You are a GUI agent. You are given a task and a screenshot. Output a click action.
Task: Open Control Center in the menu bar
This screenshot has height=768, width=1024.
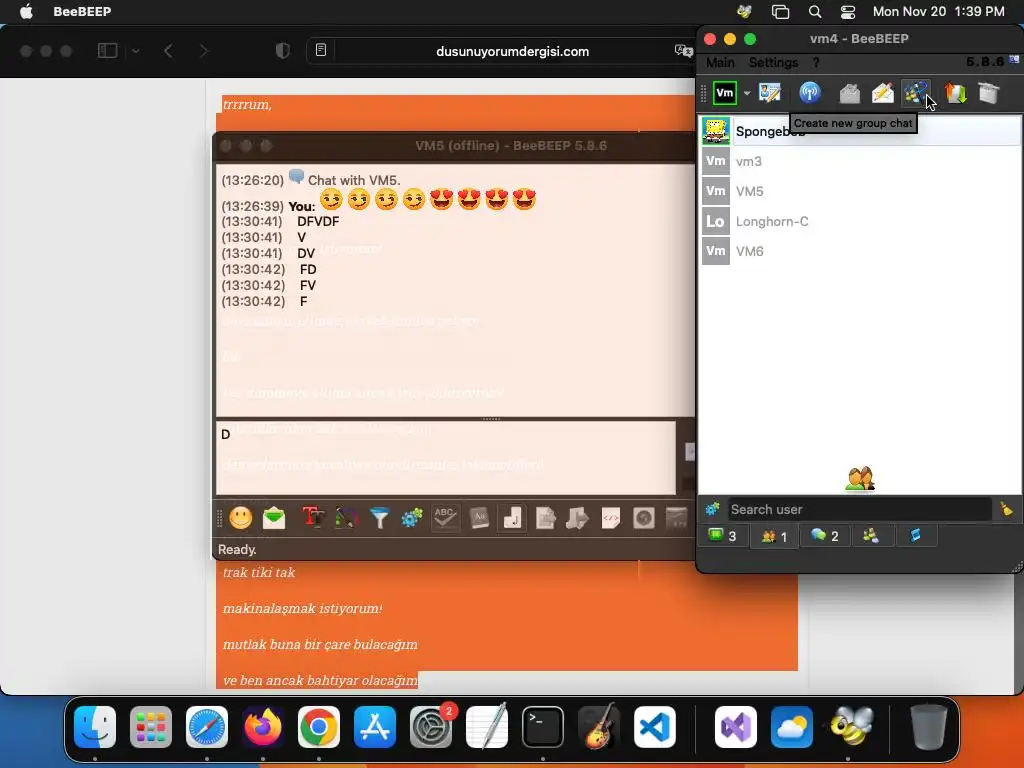848,12
